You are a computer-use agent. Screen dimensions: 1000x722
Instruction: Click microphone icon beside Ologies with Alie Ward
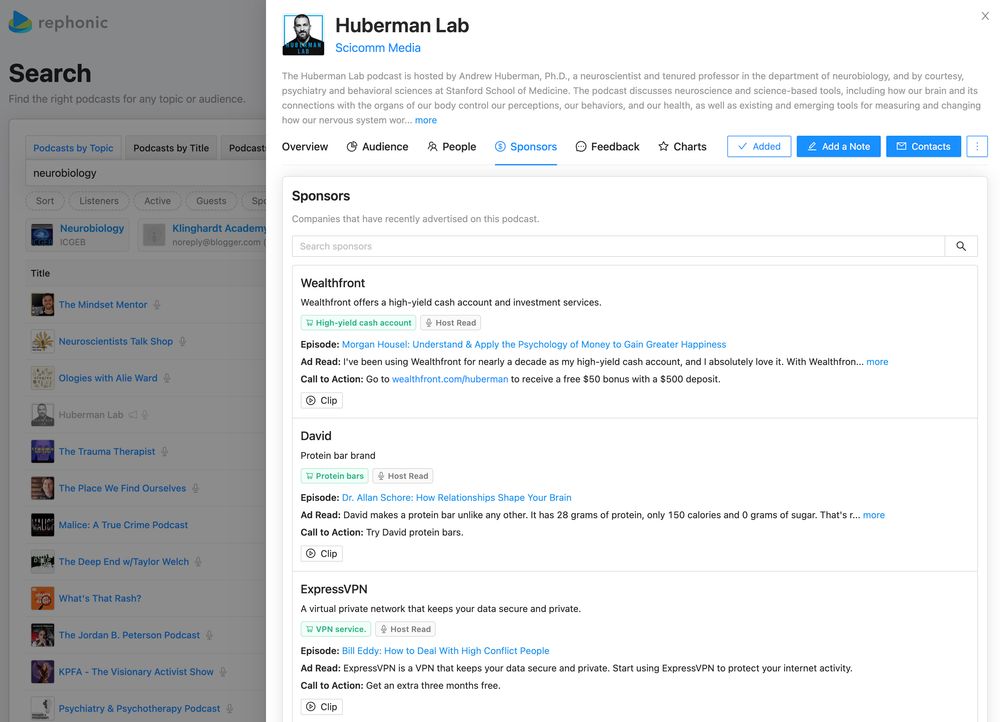(167, 378)
